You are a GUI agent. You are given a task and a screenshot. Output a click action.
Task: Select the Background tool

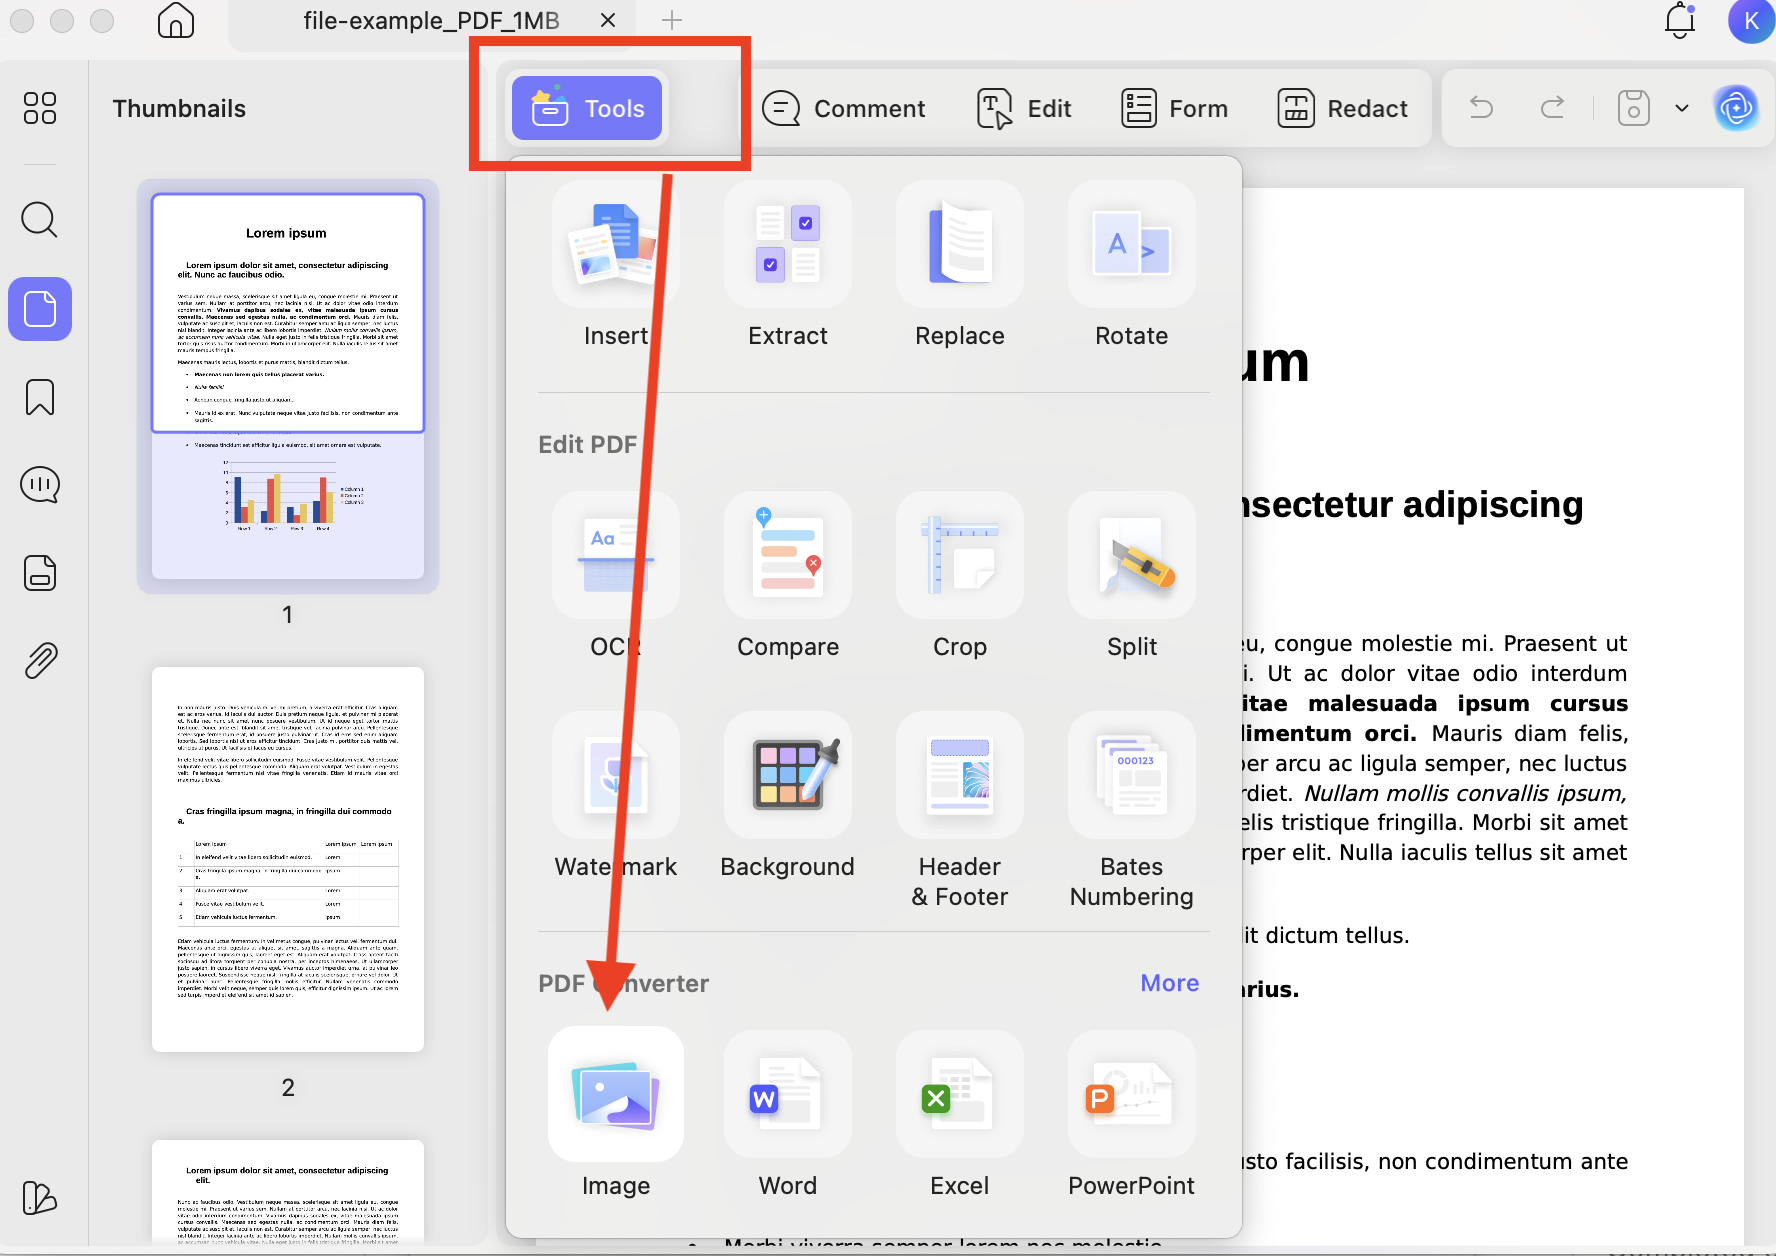787,800
